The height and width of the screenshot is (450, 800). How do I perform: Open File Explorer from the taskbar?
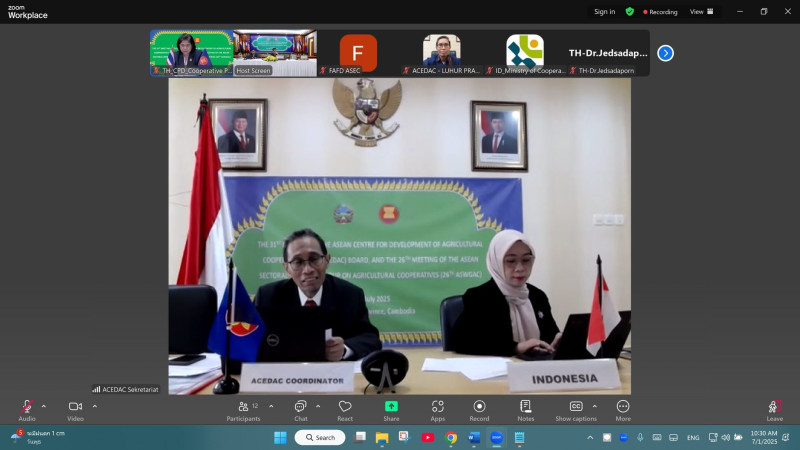pyautogui.click(x=382, y=437)
